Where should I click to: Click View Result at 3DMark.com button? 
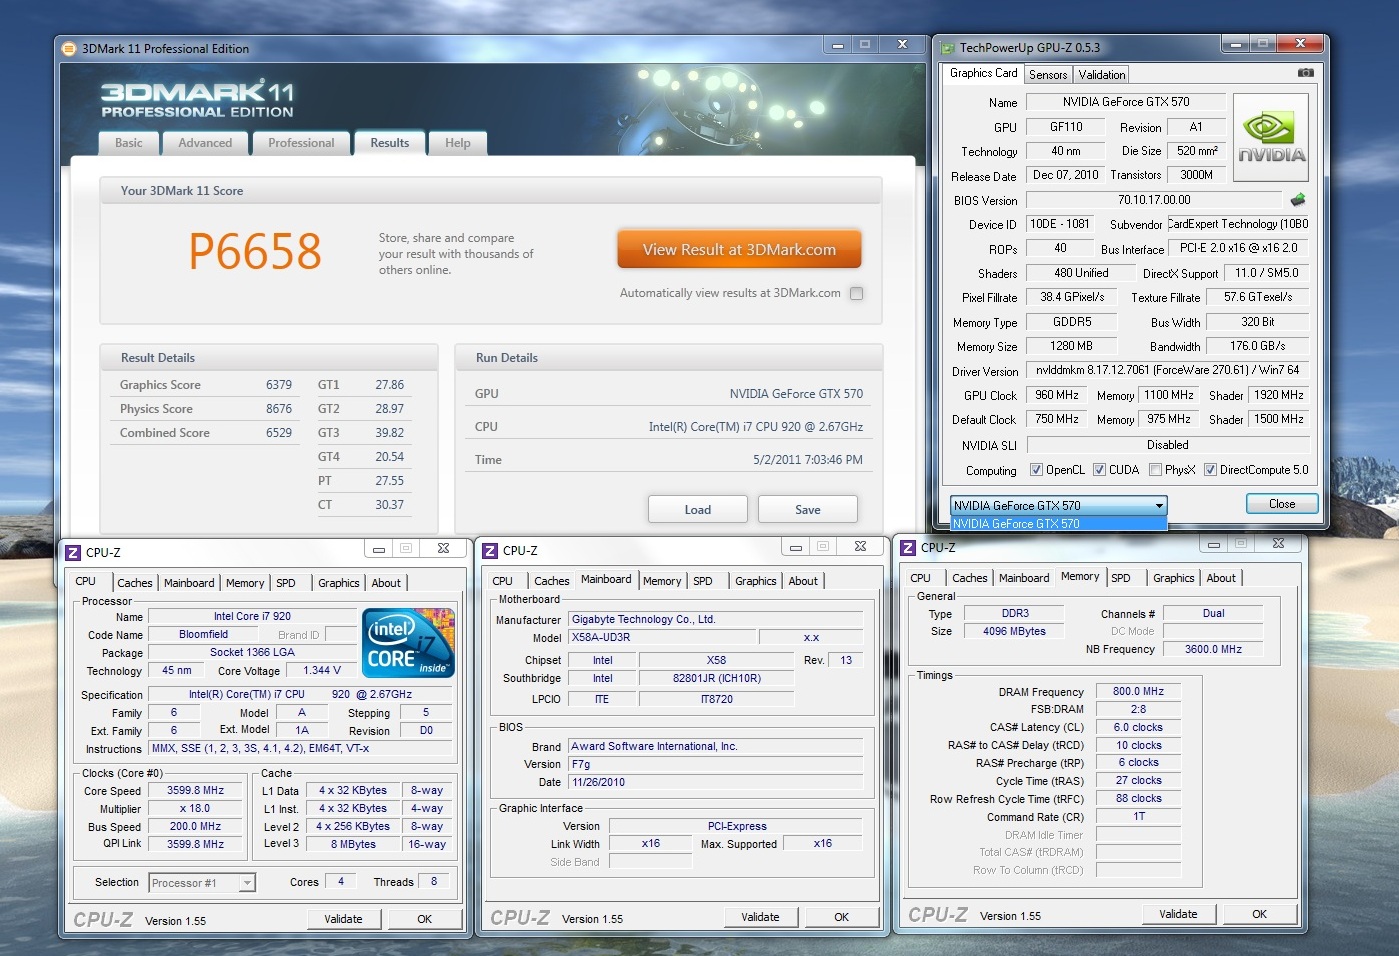click(739, 250)
